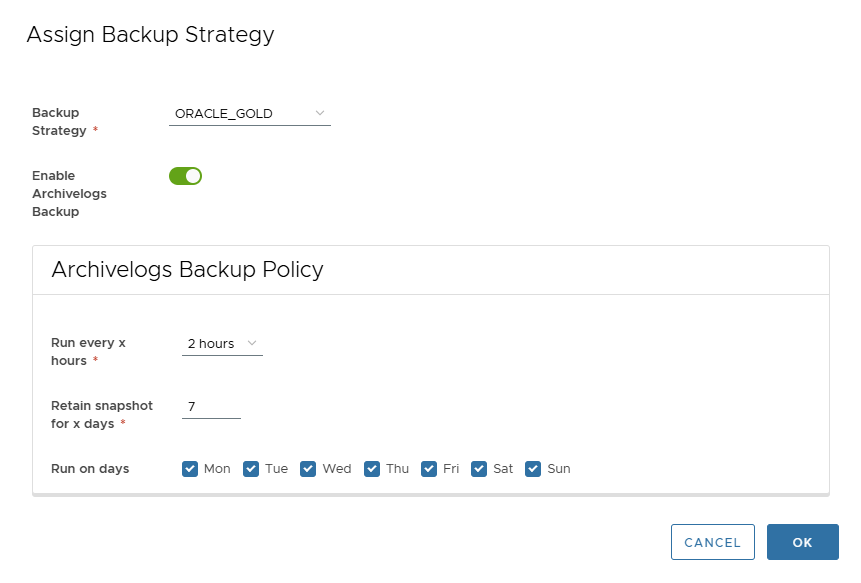Click the Retain snapshot for x days field

click(210, 407)
